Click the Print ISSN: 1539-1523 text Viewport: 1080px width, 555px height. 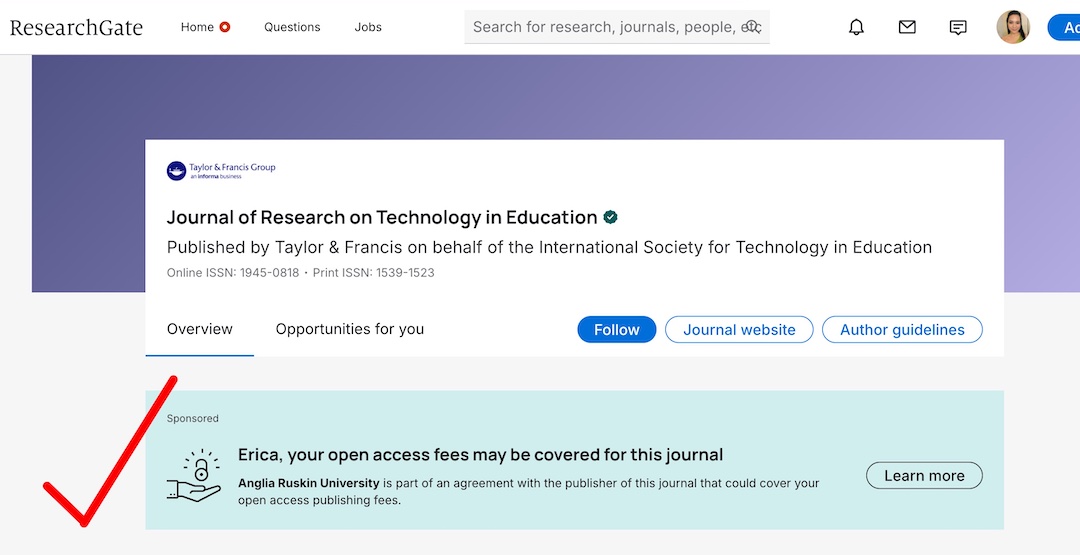(373, 273)
